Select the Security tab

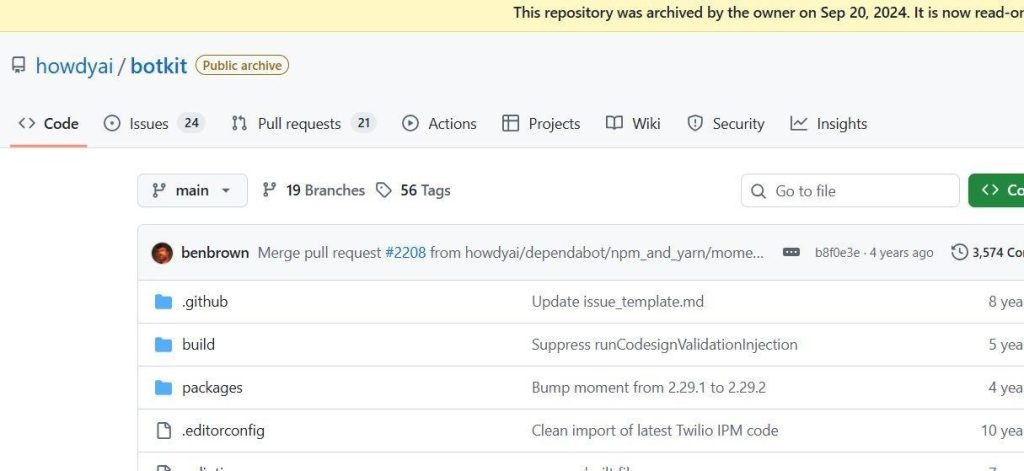[726, 124]
